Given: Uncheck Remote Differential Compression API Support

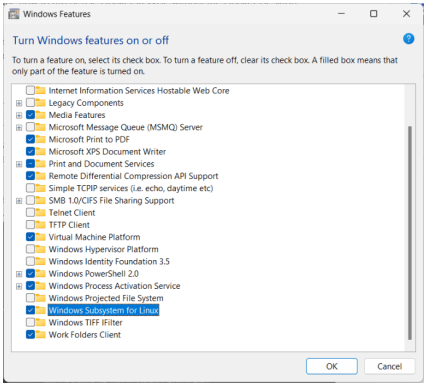Looking at the screenshot, I should (x=30, y=176).
